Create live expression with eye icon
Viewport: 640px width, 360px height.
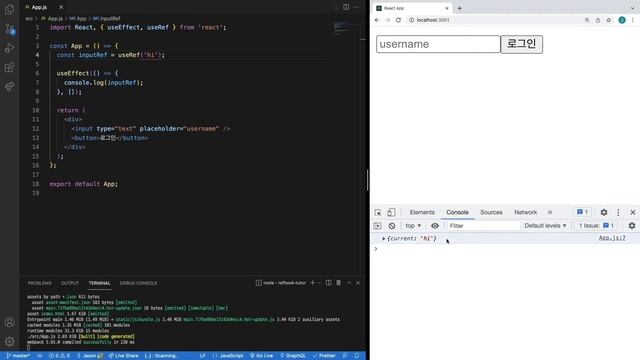435,226
